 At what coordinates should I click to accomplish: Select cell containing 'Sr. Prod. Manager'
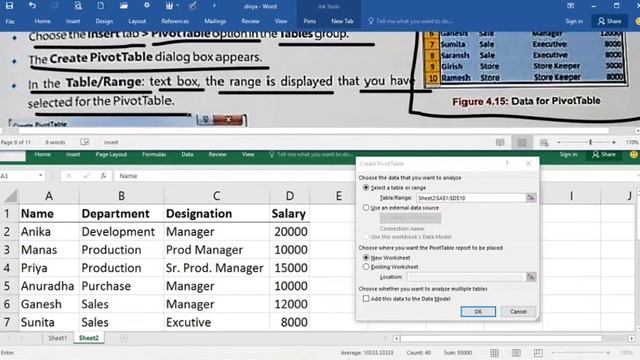coord(216,268)
